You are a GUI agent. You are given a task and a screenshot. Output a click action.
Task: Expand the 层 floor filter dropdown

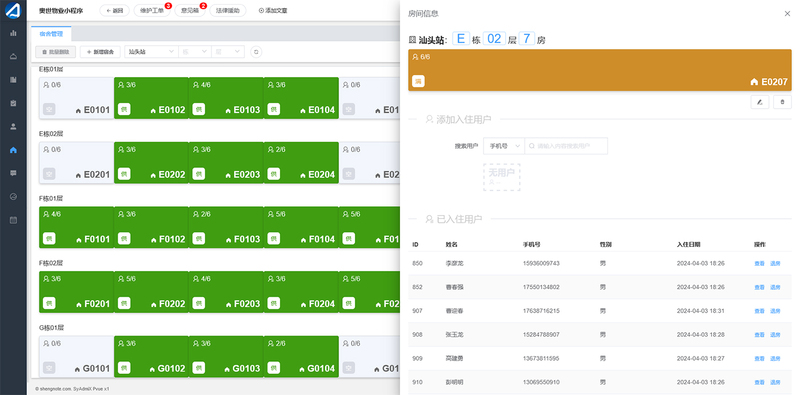pyautogui.click(x=228, y=52)
